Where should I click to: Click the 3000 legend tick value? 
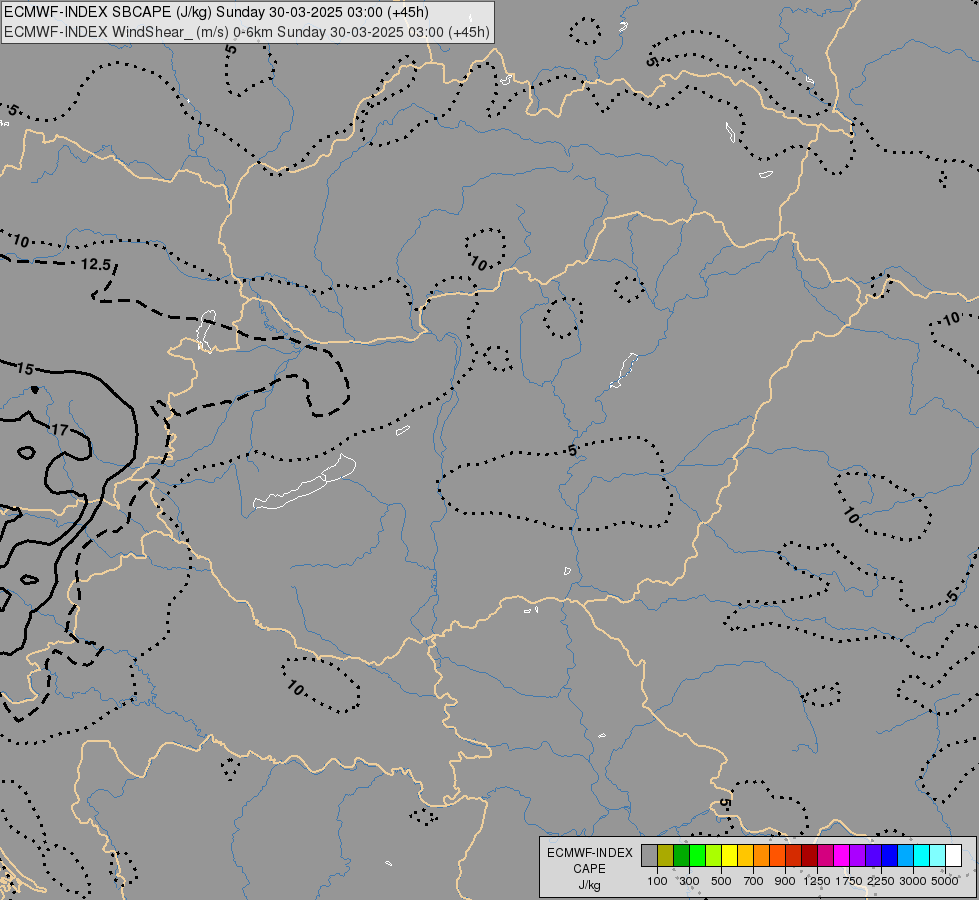(913, 881)
